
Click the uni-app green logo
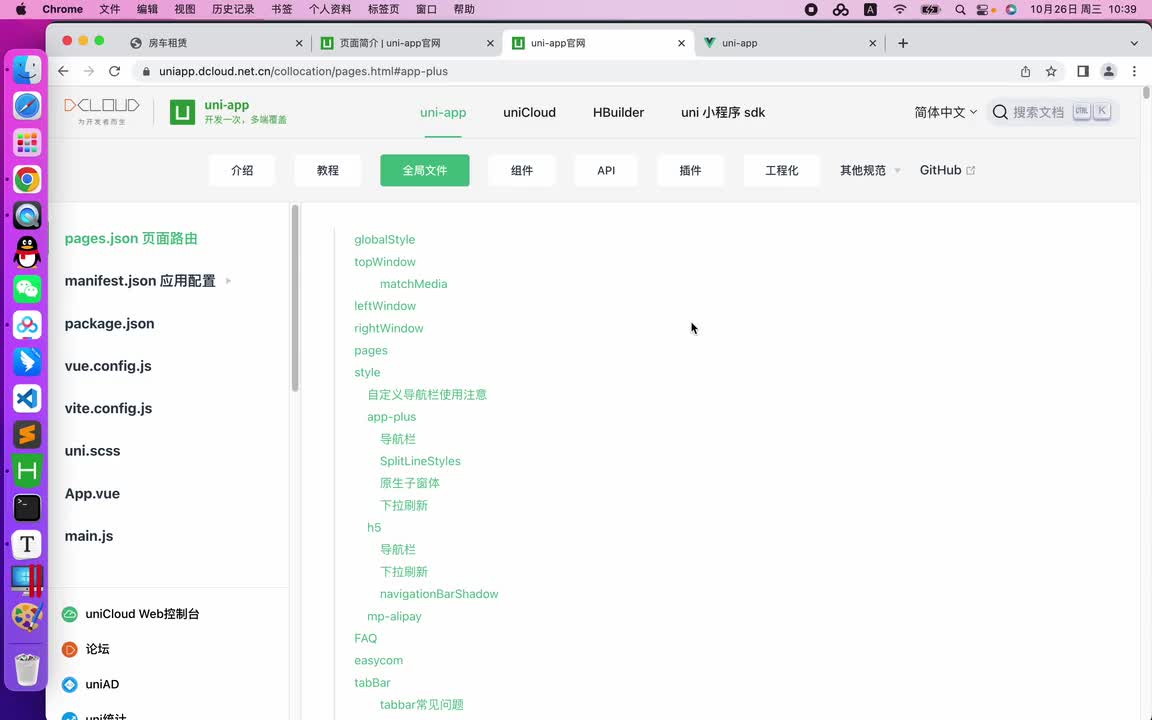tap(183, 112)
